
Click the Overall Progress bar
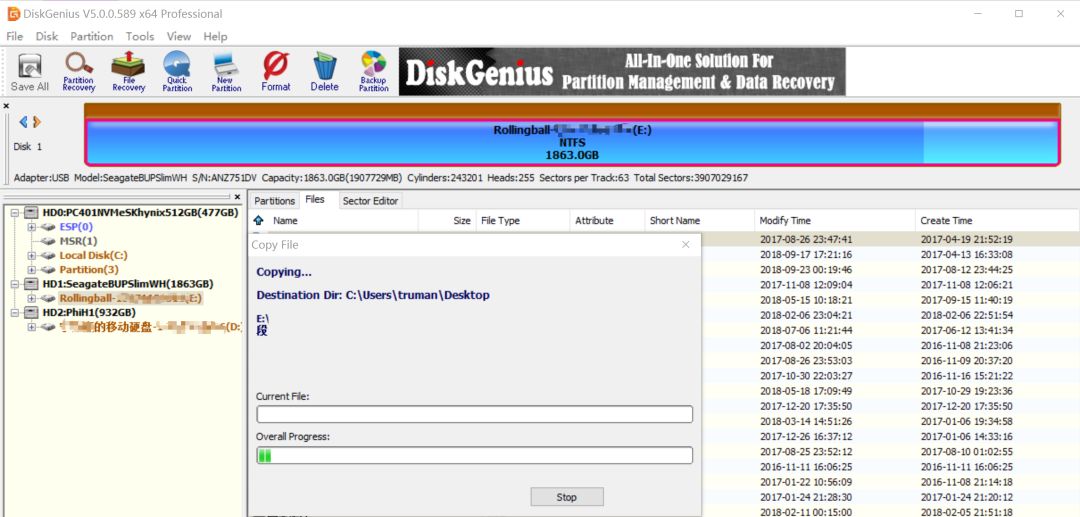tap(474, 455)
